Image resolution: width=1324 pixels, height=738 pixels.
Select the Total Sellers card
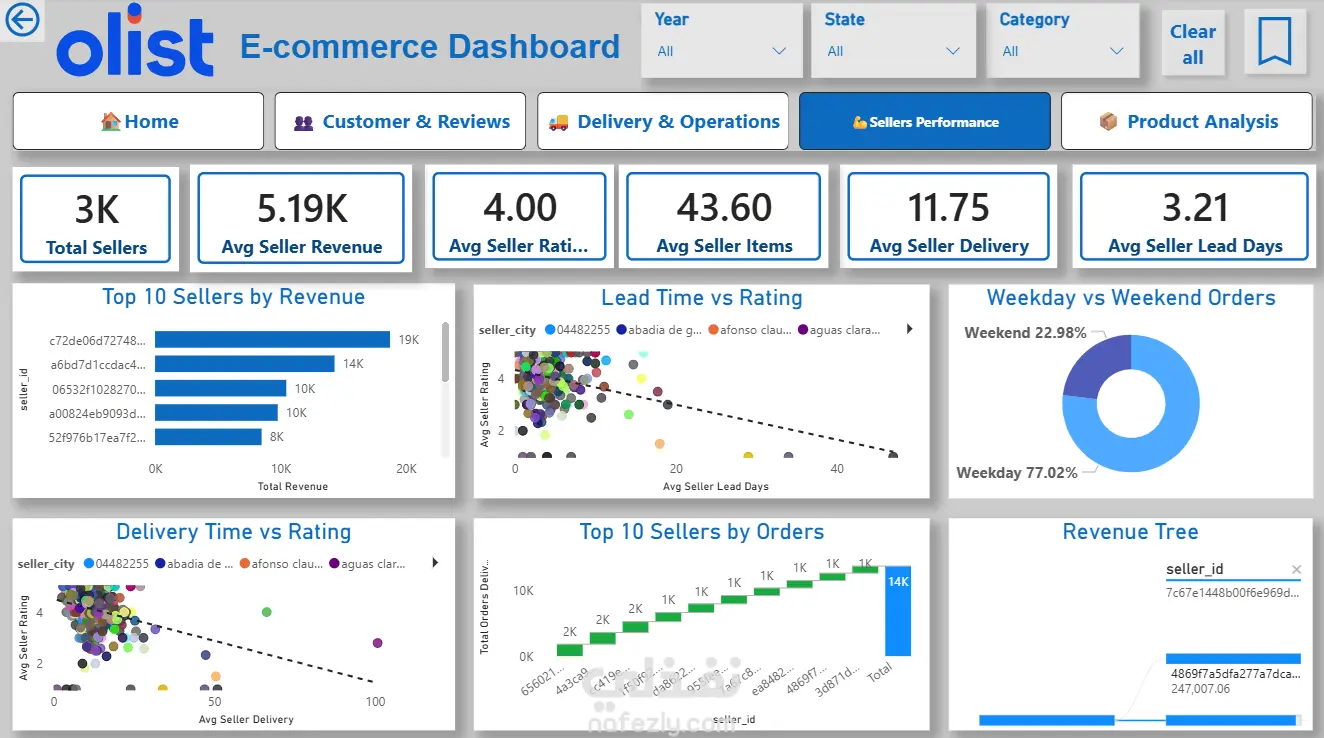96,218
